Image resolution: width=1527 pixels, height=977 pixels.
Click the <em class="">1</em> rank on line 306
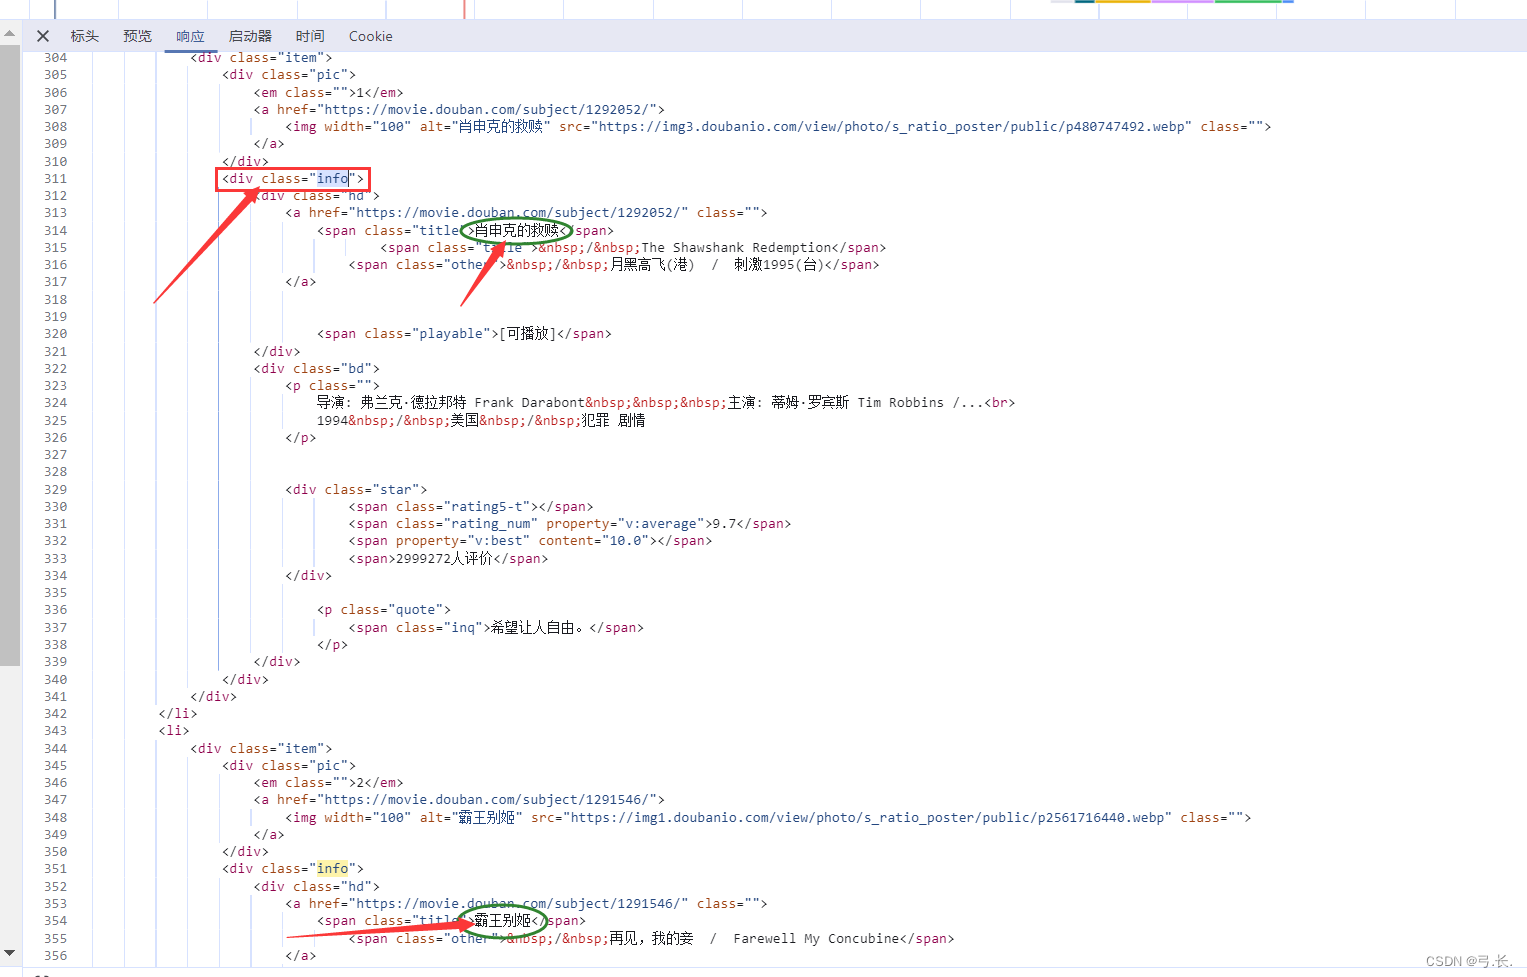click(328, 93)
